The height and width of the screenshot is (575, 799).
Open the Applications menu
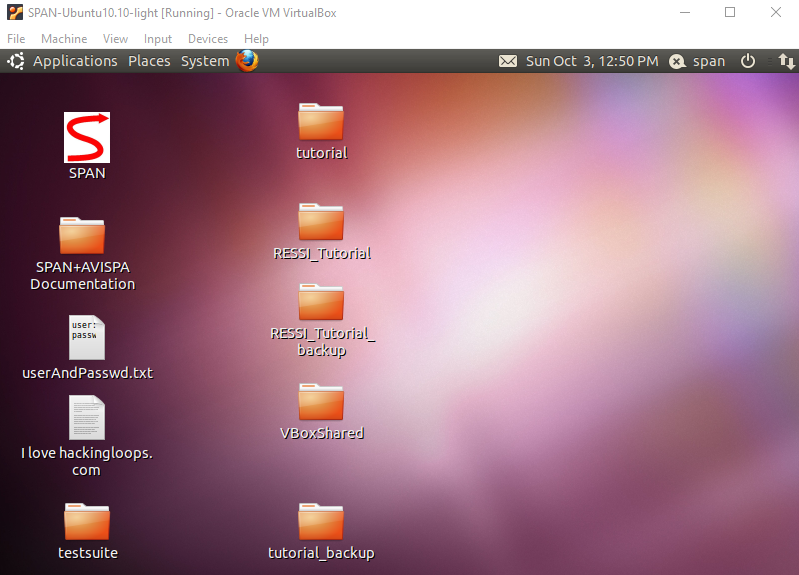pos(75,61)
